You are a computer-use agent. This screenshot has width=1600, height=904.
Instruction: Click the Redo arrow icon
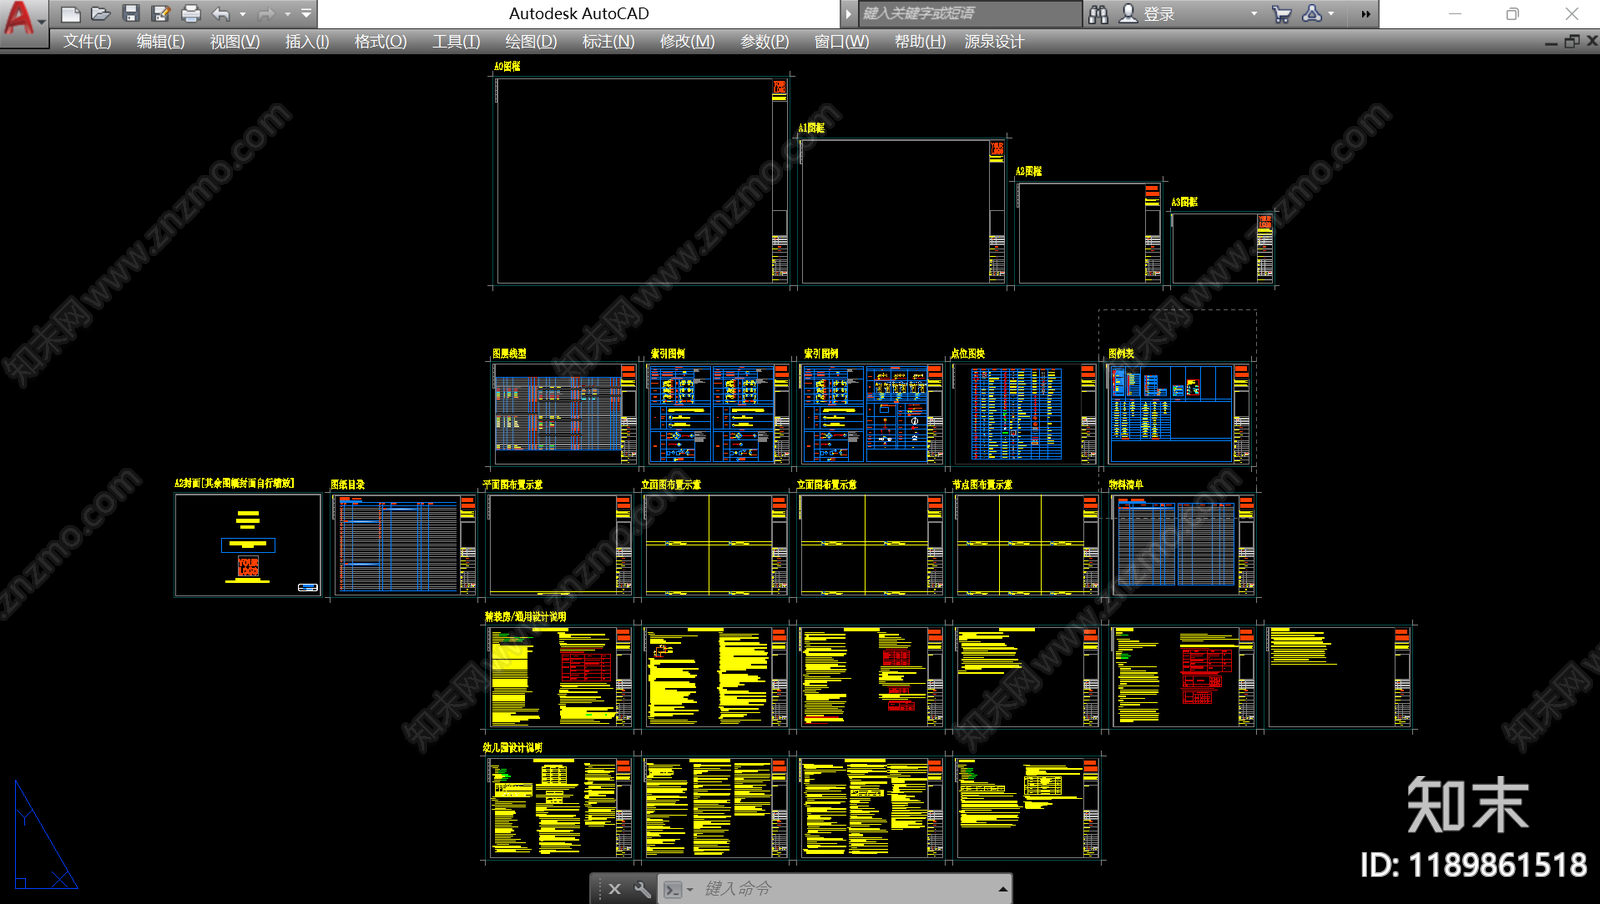(x=265, y=14)
